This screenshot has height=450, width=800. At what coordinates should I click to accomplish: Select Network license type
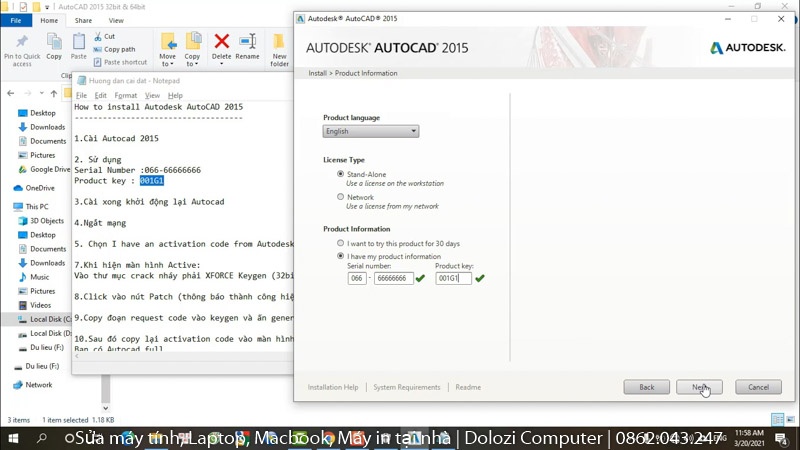point(340,197)
